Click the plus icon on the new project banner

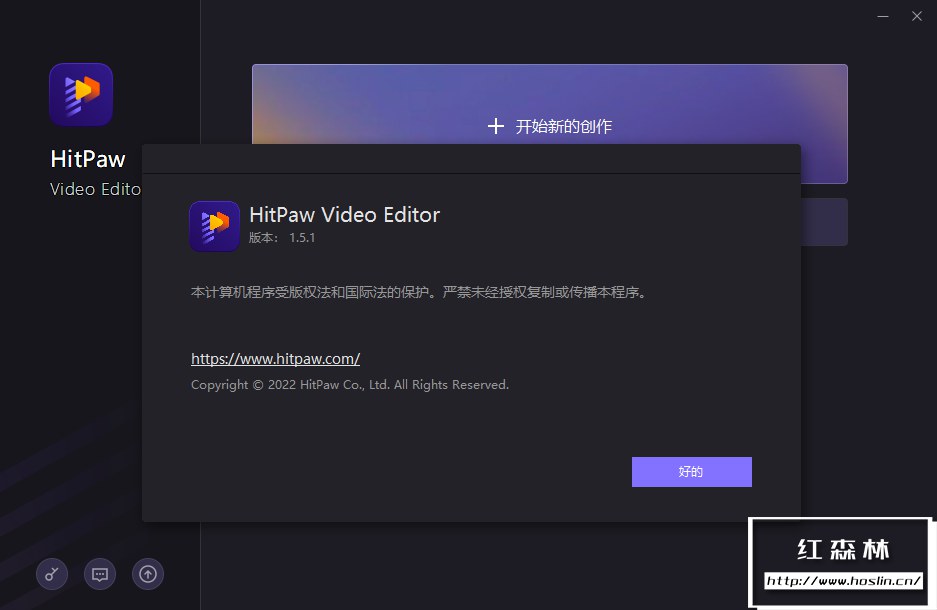495,126
